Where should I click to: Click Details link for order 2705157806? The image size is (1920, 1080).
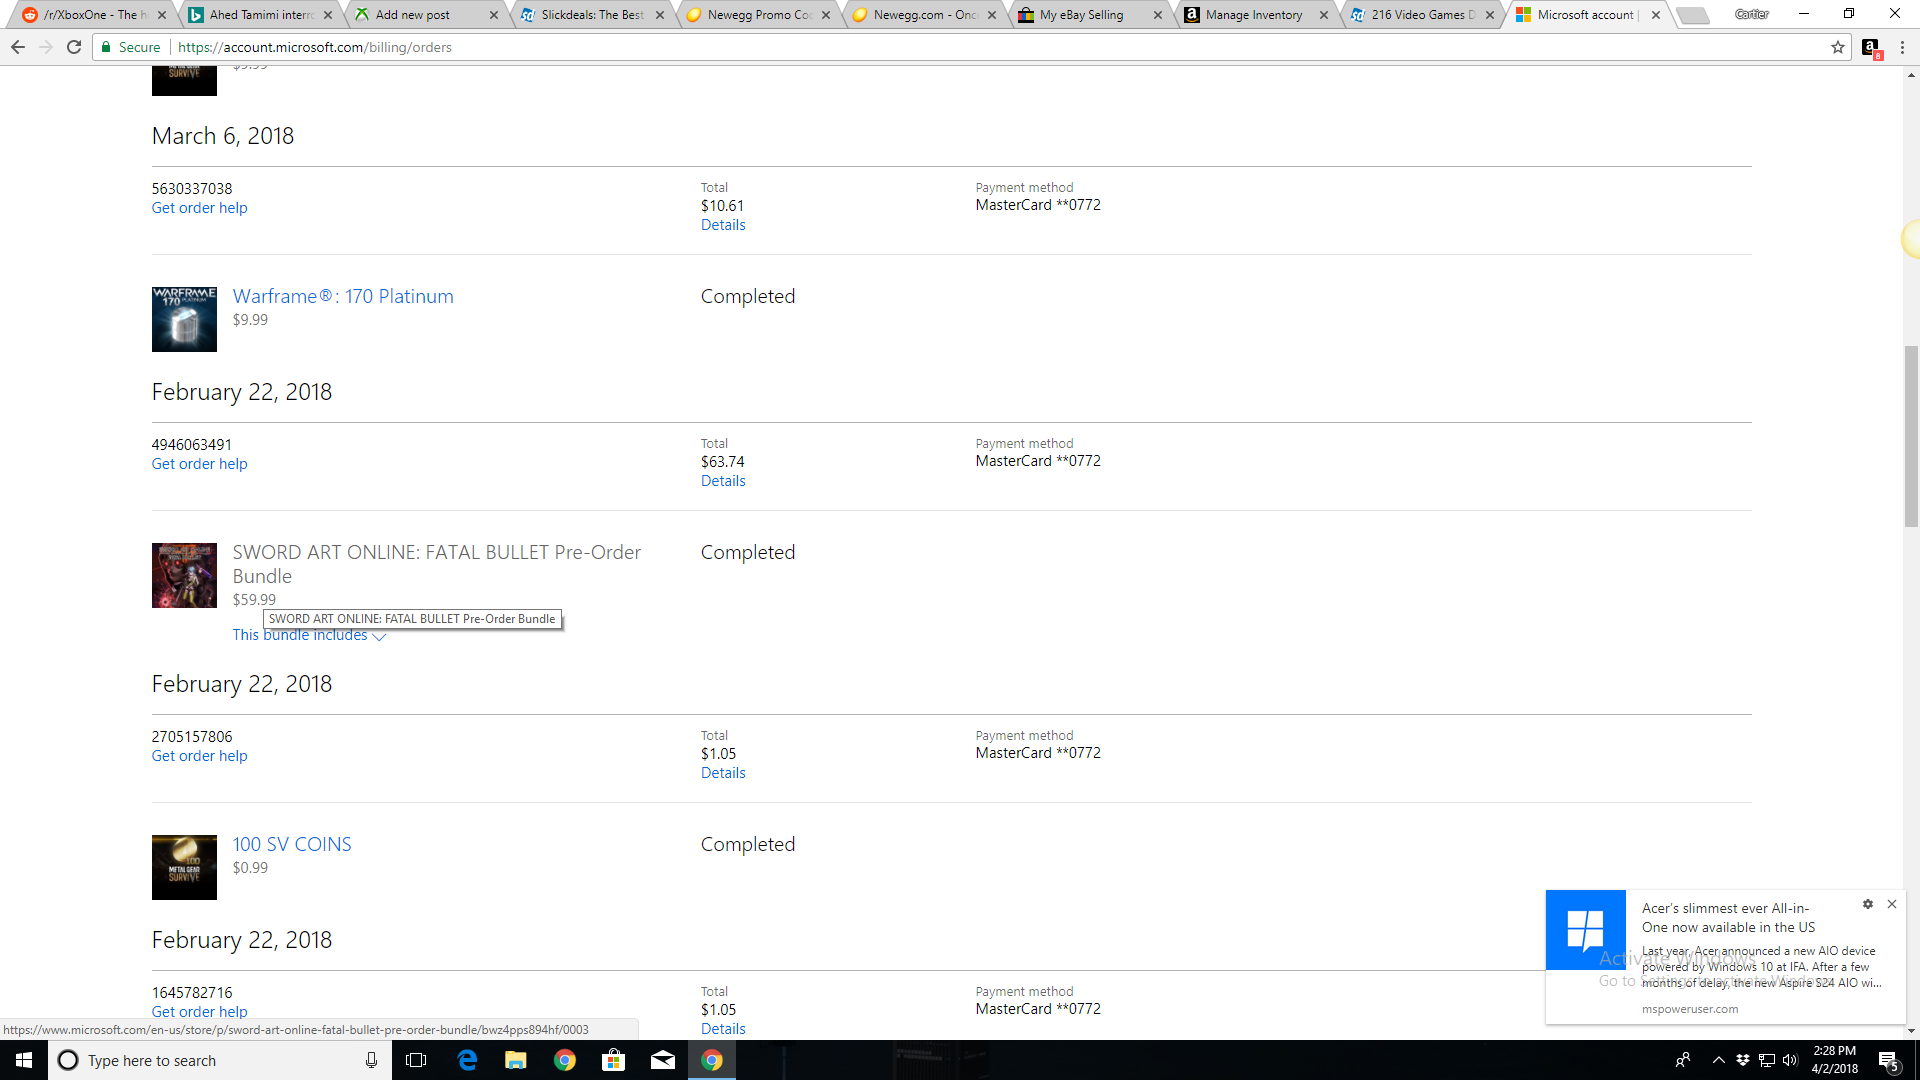point(723,771)
